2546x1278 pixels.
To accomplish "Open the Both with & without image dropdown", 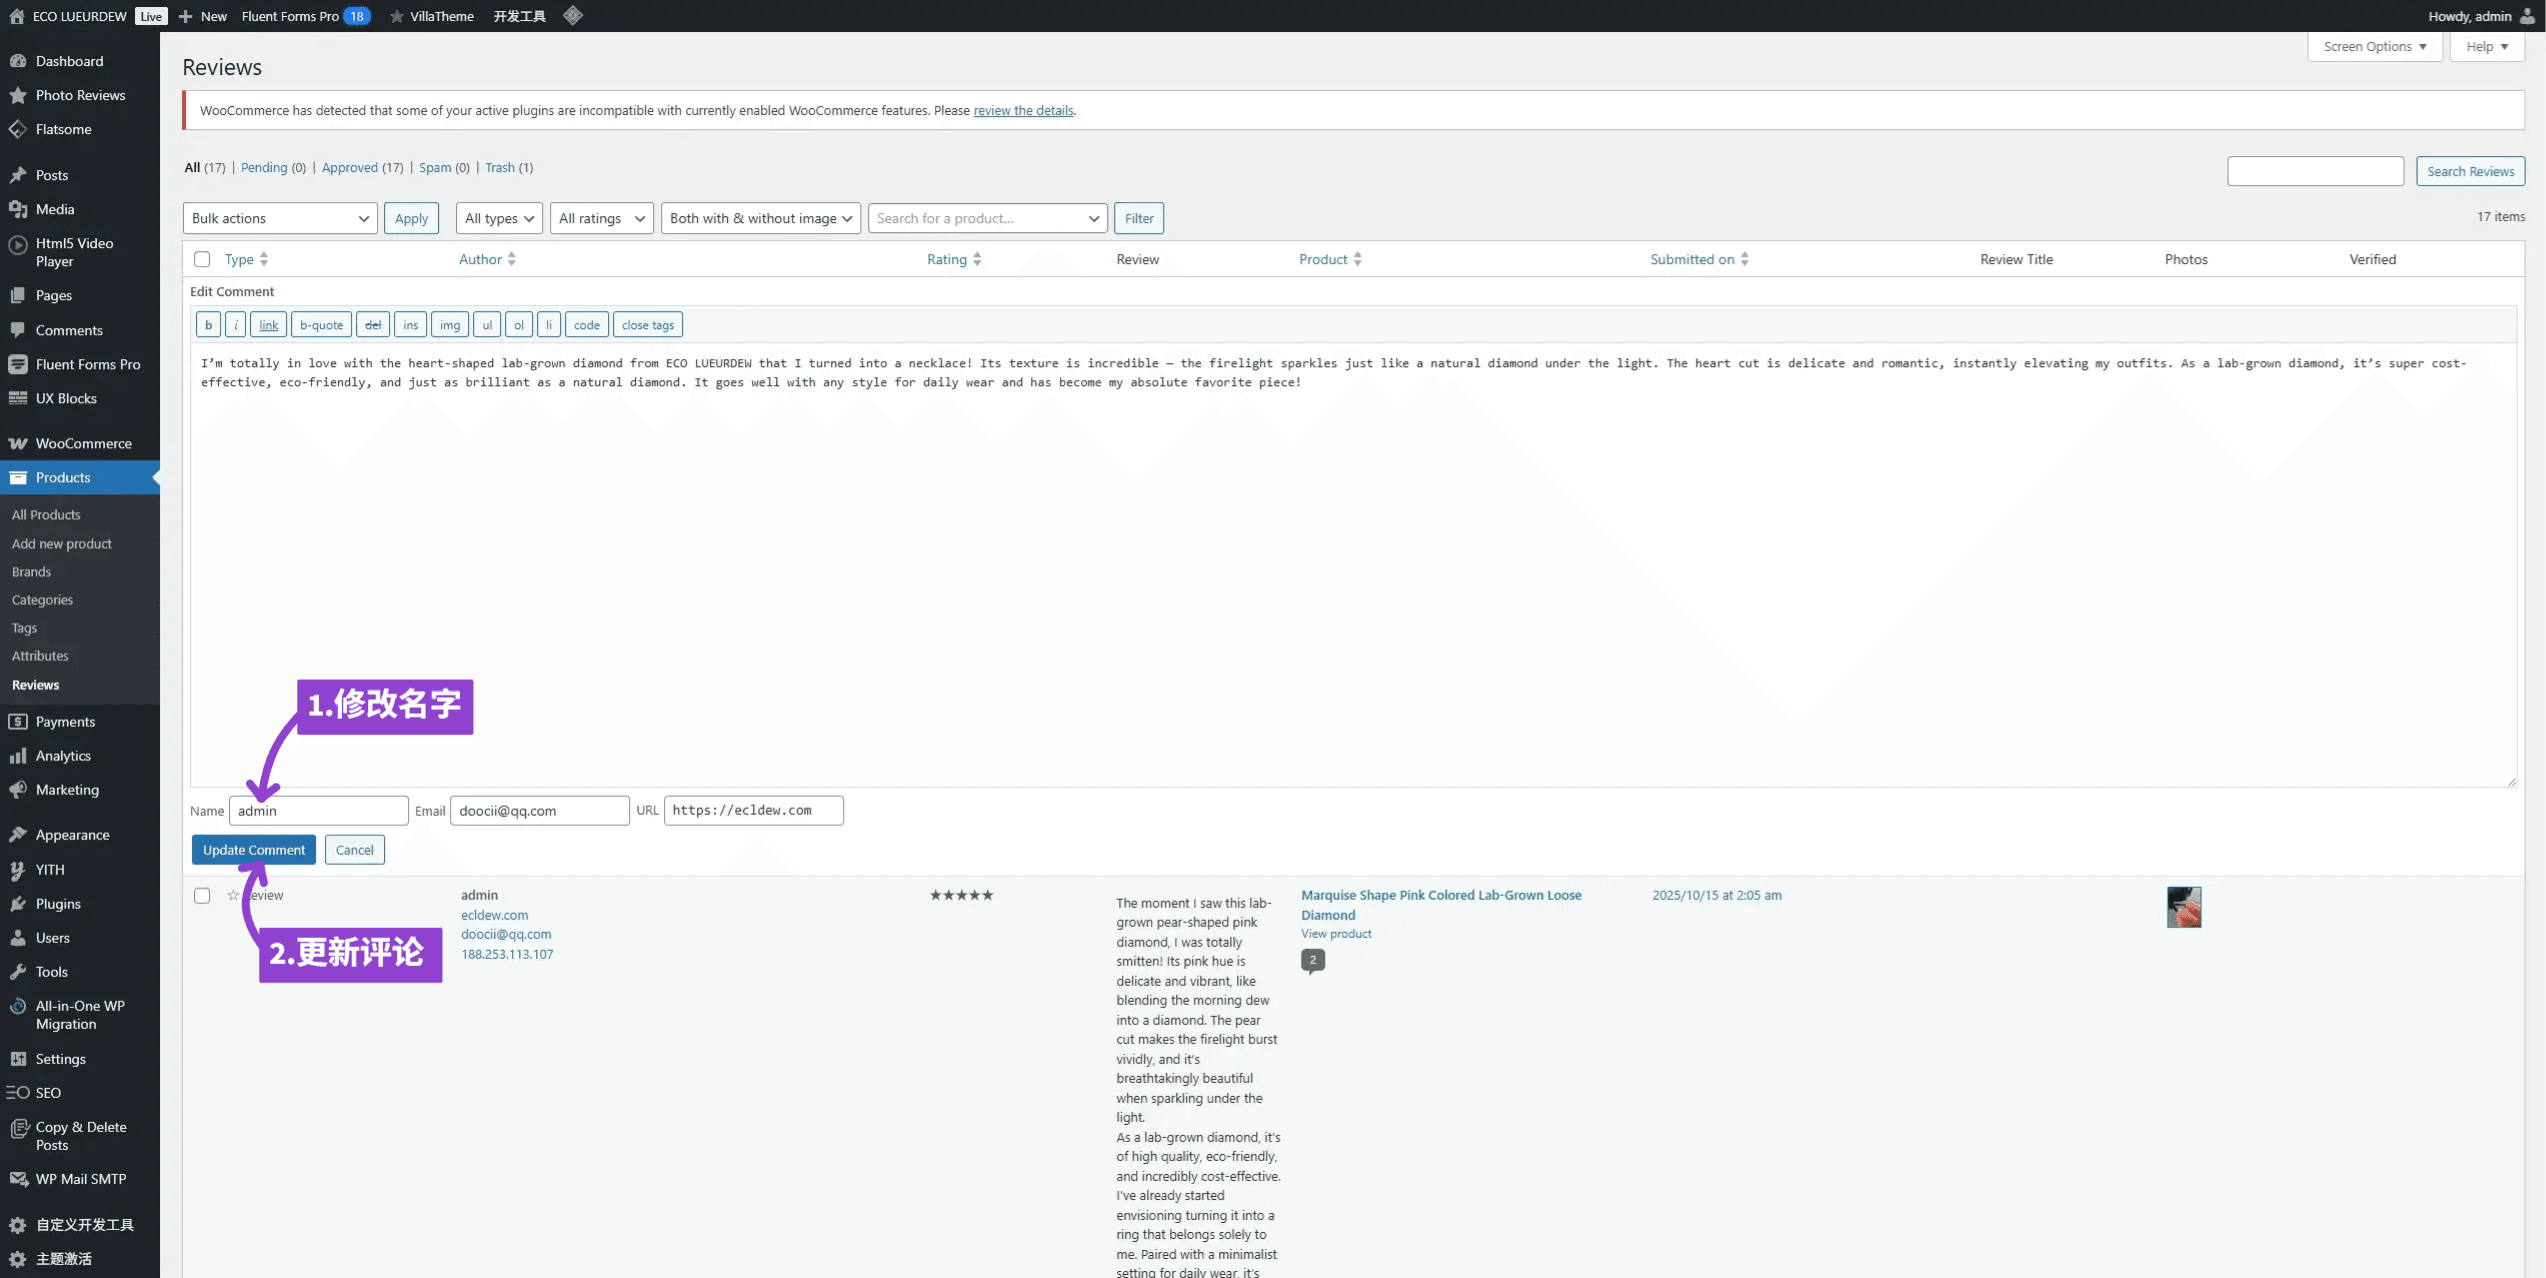I will [x=760, y=218].
